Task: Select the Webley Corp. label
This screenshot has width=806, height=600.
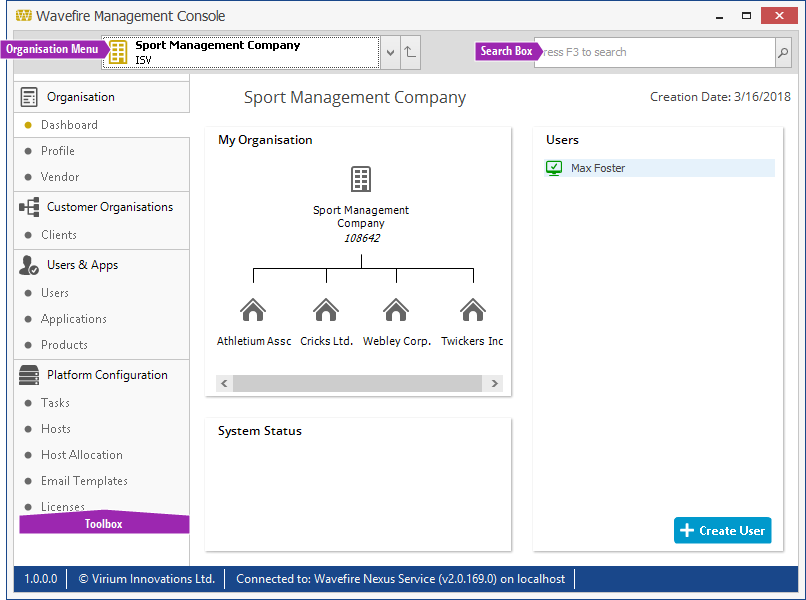Action: (397, 341)
